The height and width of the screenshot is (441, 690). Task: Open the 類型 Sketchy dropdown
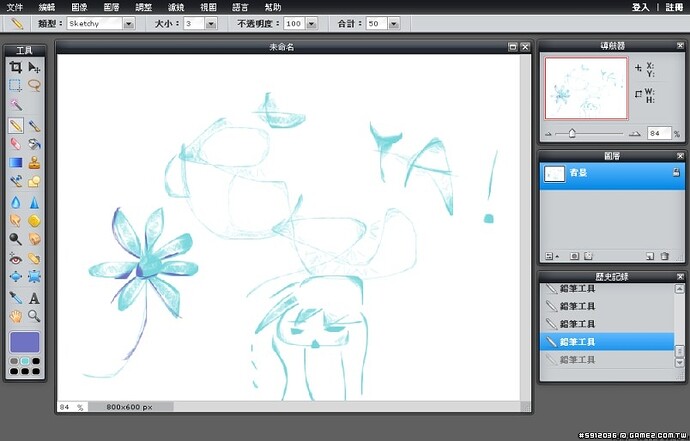pyautogui.click(x=128, y=22)
